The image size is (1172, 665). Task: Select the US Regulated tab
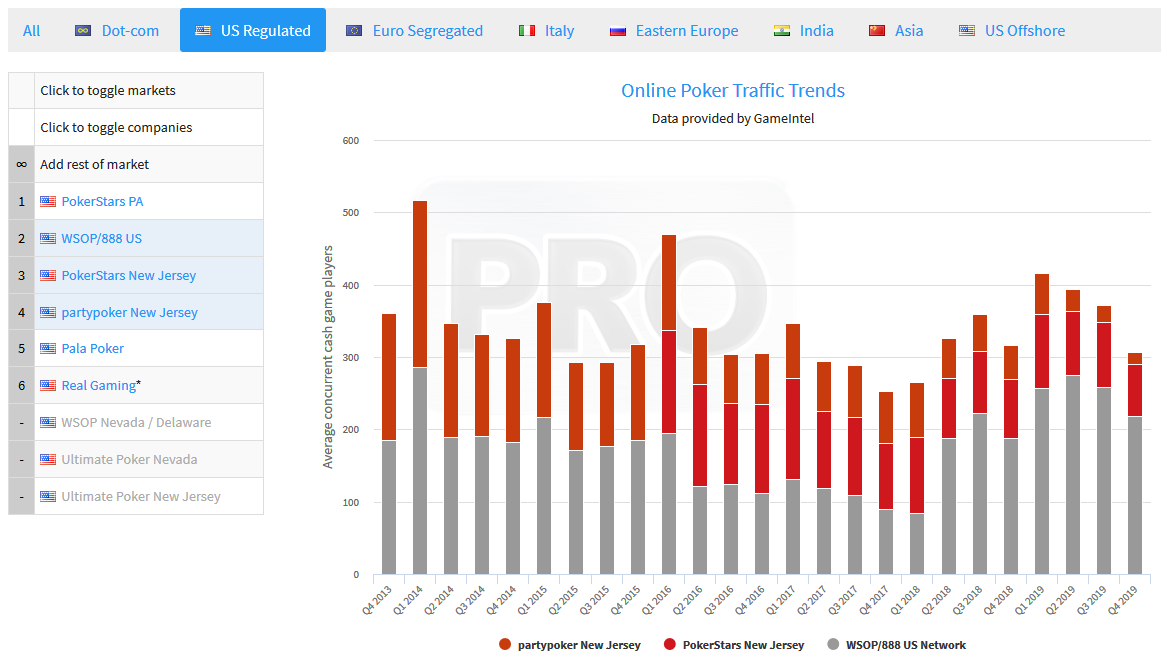point(253,31)
